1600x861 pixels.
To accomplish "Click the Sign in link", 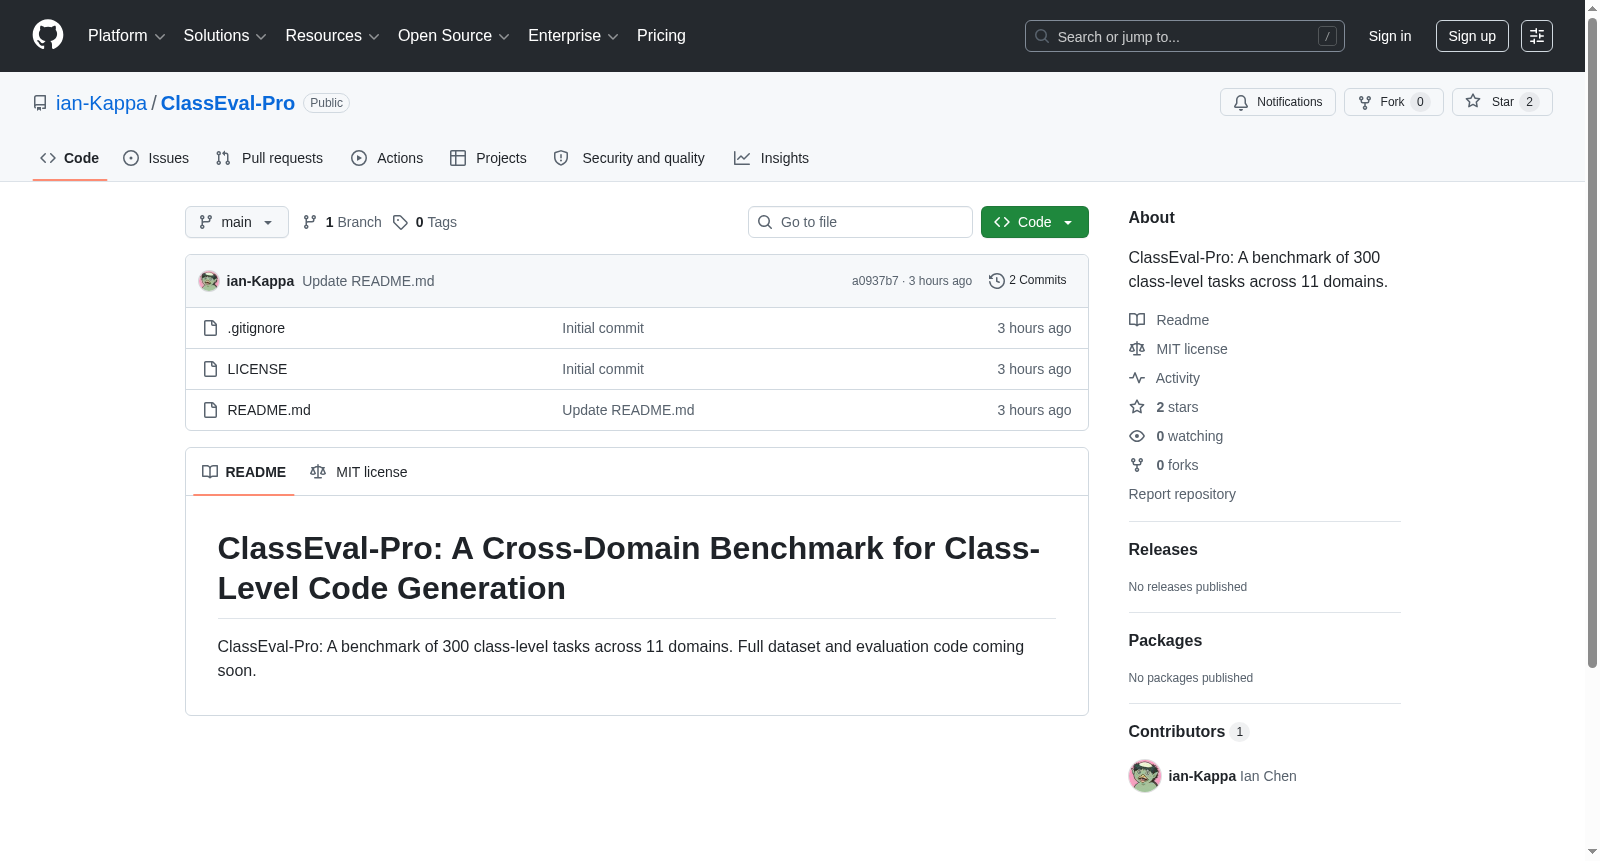I will 1390,36.
